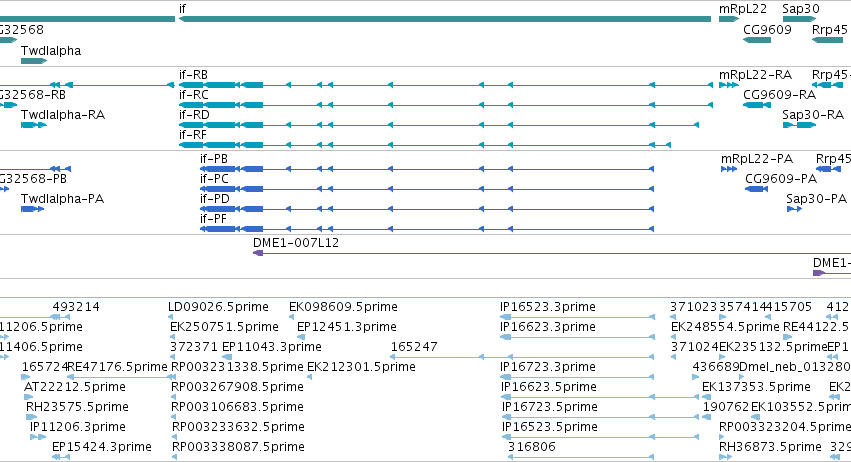This screenshot has height=462, width=851.
Task: Click the RH23575.5prime EST
Action: tap(31, 417)
